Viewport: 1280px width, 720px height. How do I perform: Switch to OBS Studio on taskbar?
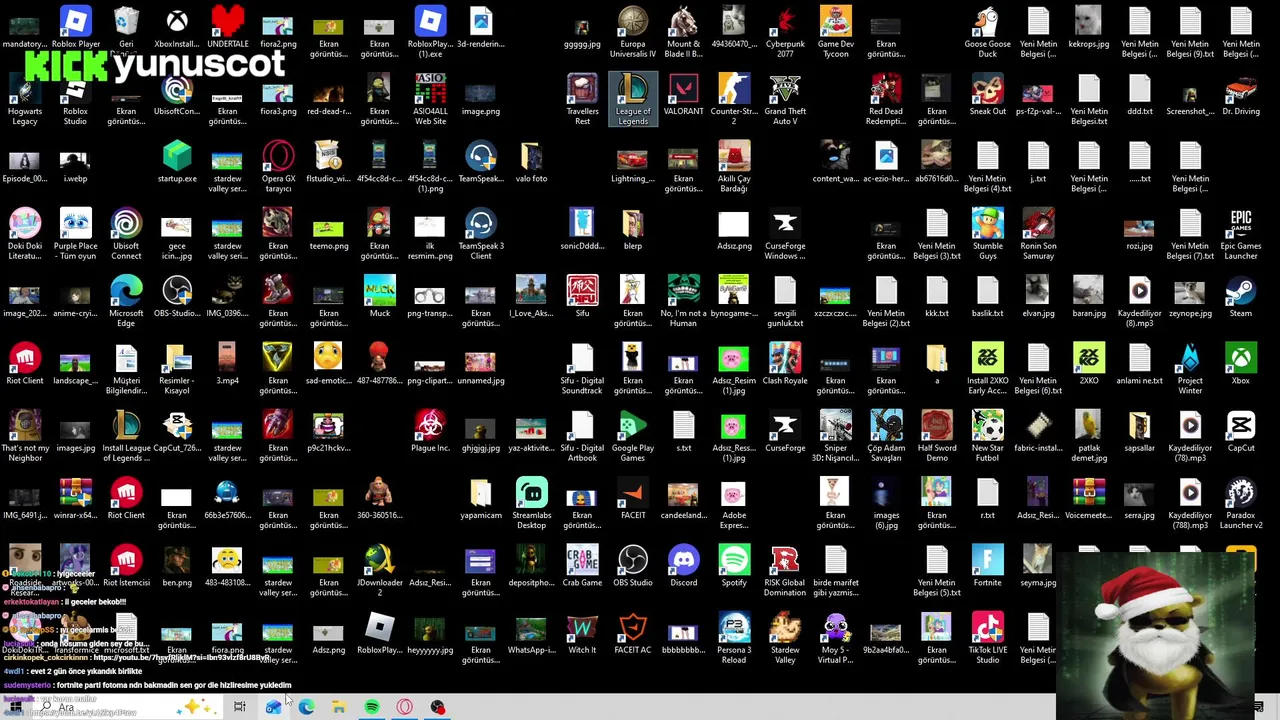point(438,707)
